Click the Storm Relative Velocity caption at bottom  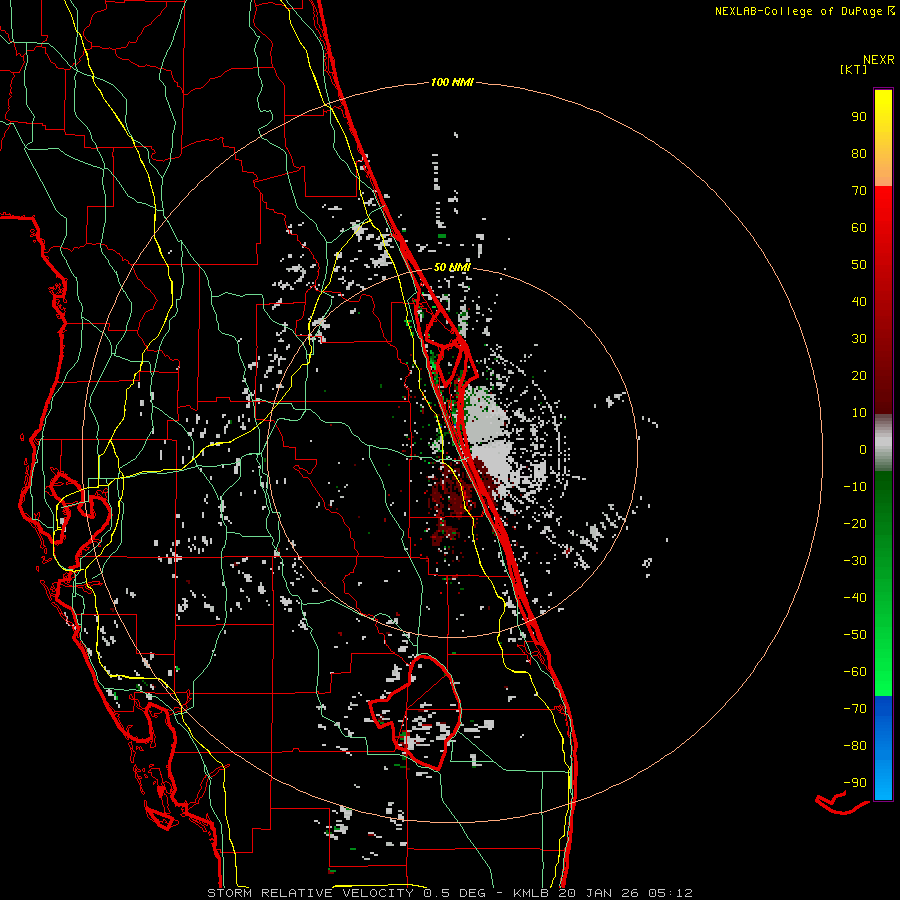click(449, 893)
